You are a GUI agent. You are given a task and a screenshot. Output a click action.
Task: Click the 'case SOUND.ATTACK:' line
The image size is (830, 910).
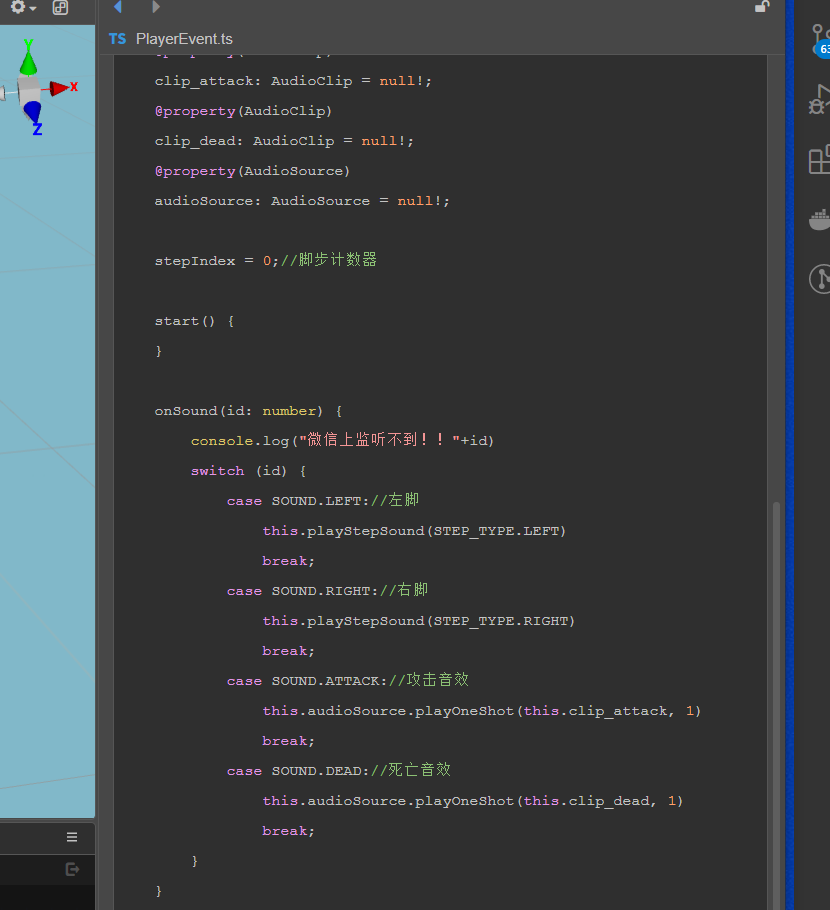307,681
